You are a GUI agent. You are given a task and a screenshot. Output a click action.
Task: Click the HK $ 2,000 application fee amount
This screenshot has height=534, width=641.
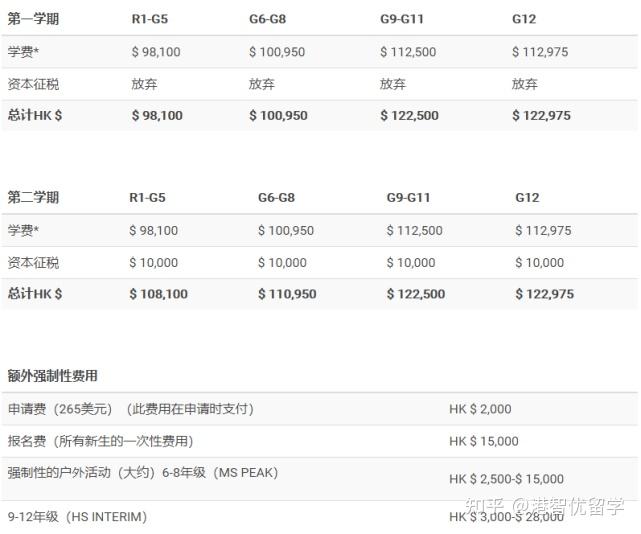point(480,409)
